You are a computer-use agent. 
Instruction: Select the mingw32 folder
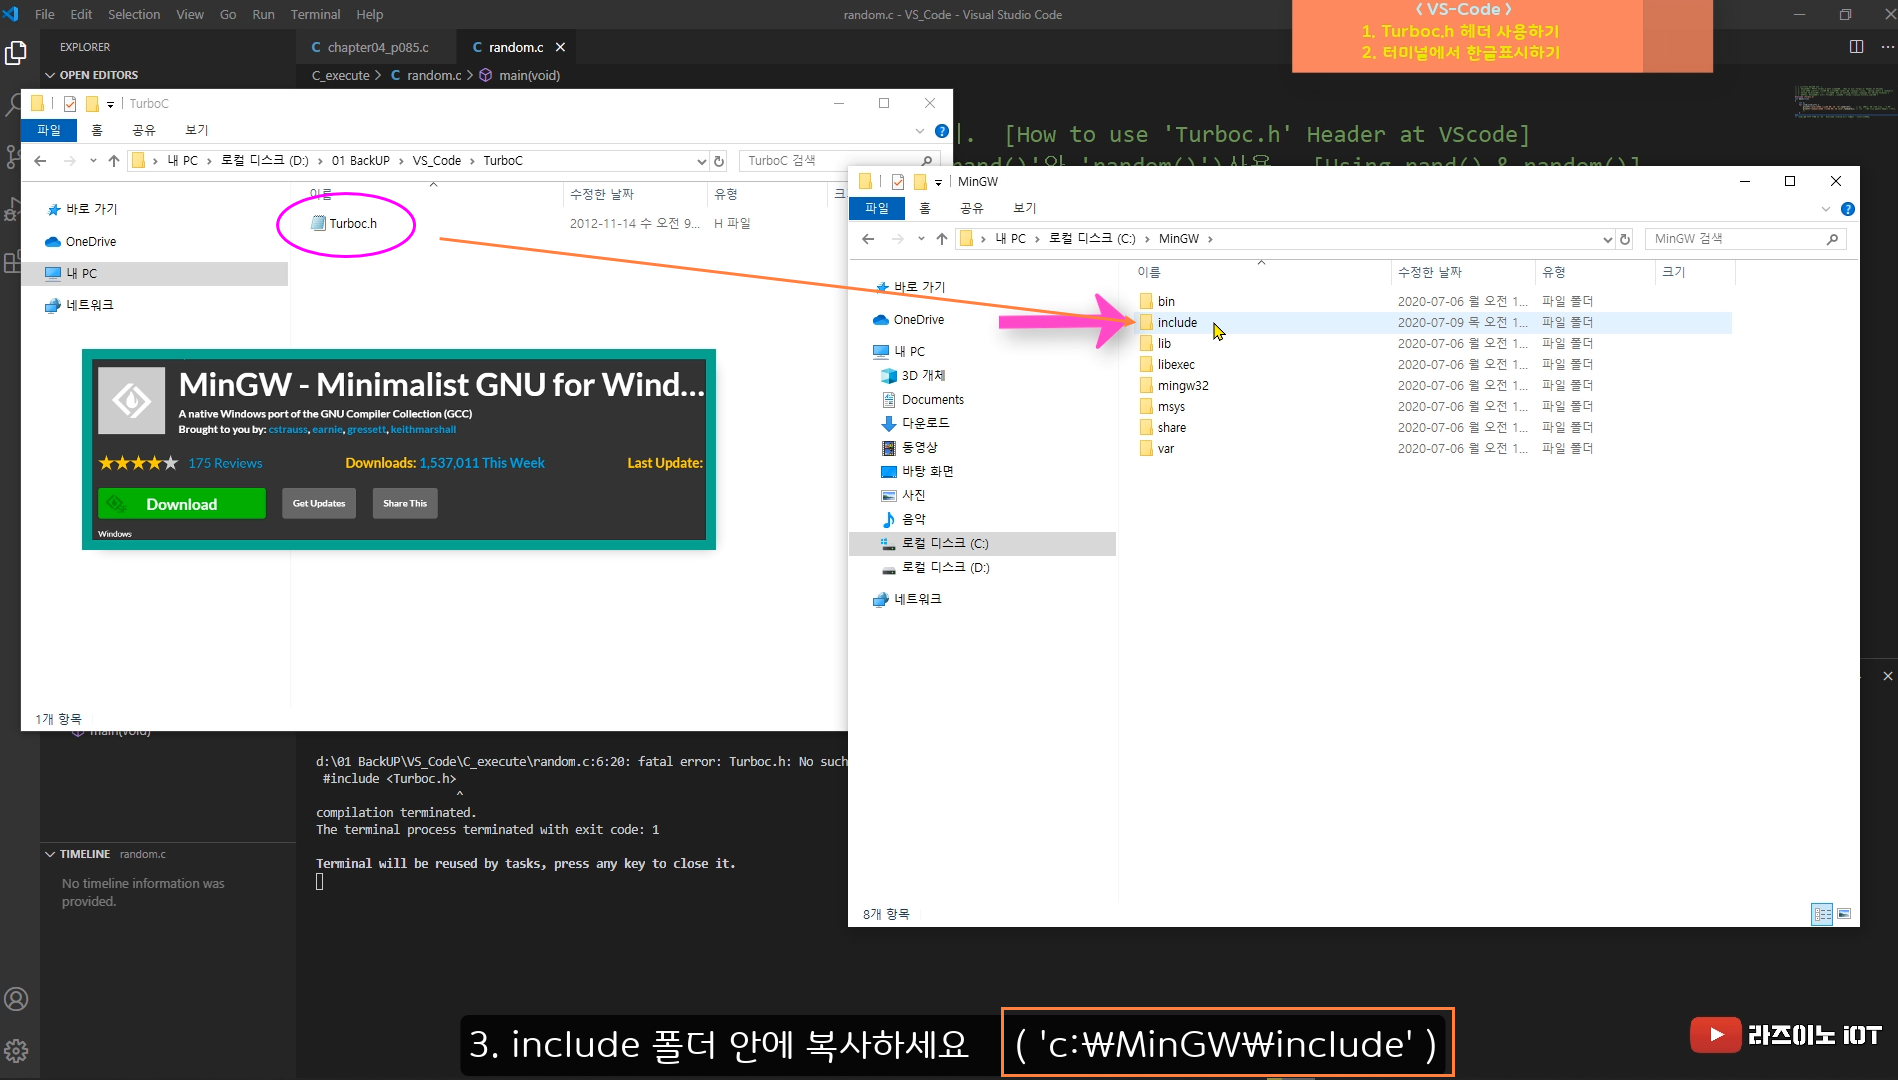[x=1174, y=385]
